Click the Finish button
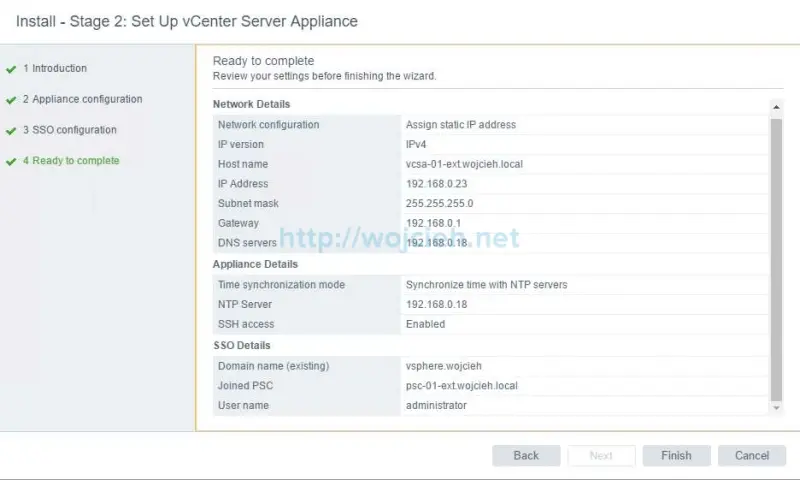 click(676, 456)
